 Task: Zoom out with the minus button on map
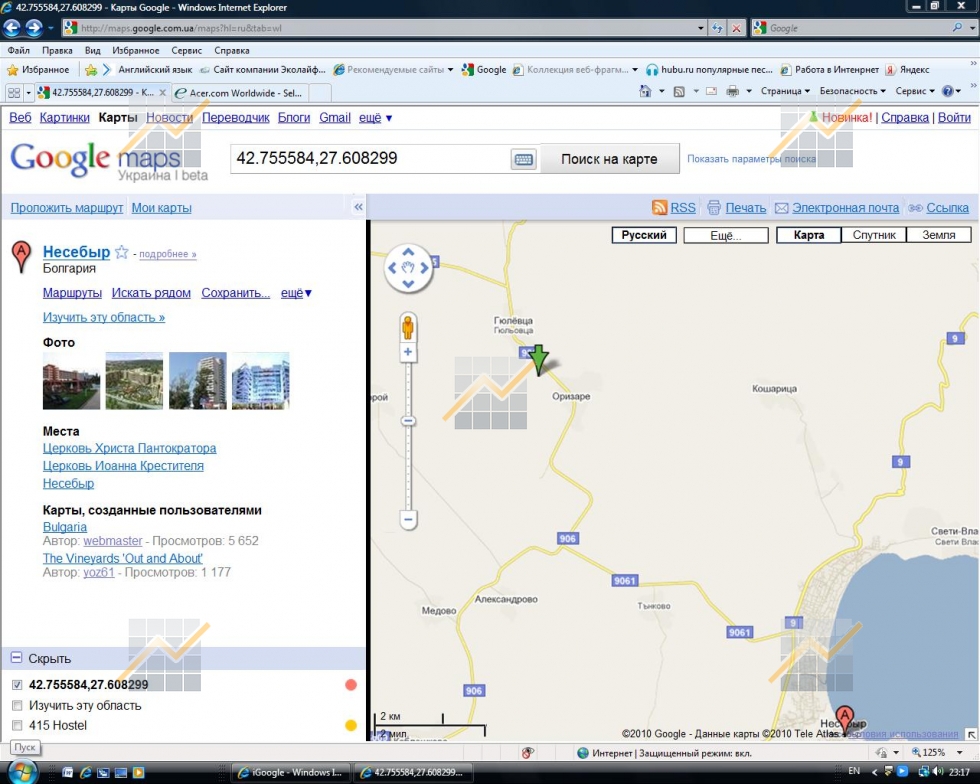(x=408, y=520)
